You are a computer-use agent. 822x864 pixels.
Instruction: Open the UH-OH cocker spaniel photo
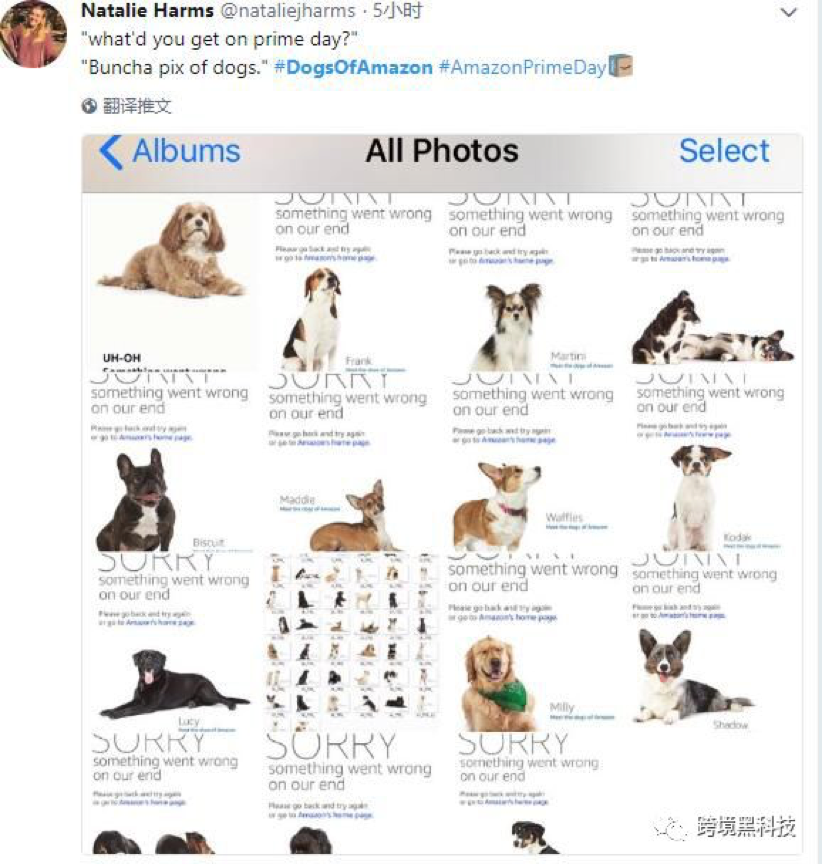(x=172, y=282)
